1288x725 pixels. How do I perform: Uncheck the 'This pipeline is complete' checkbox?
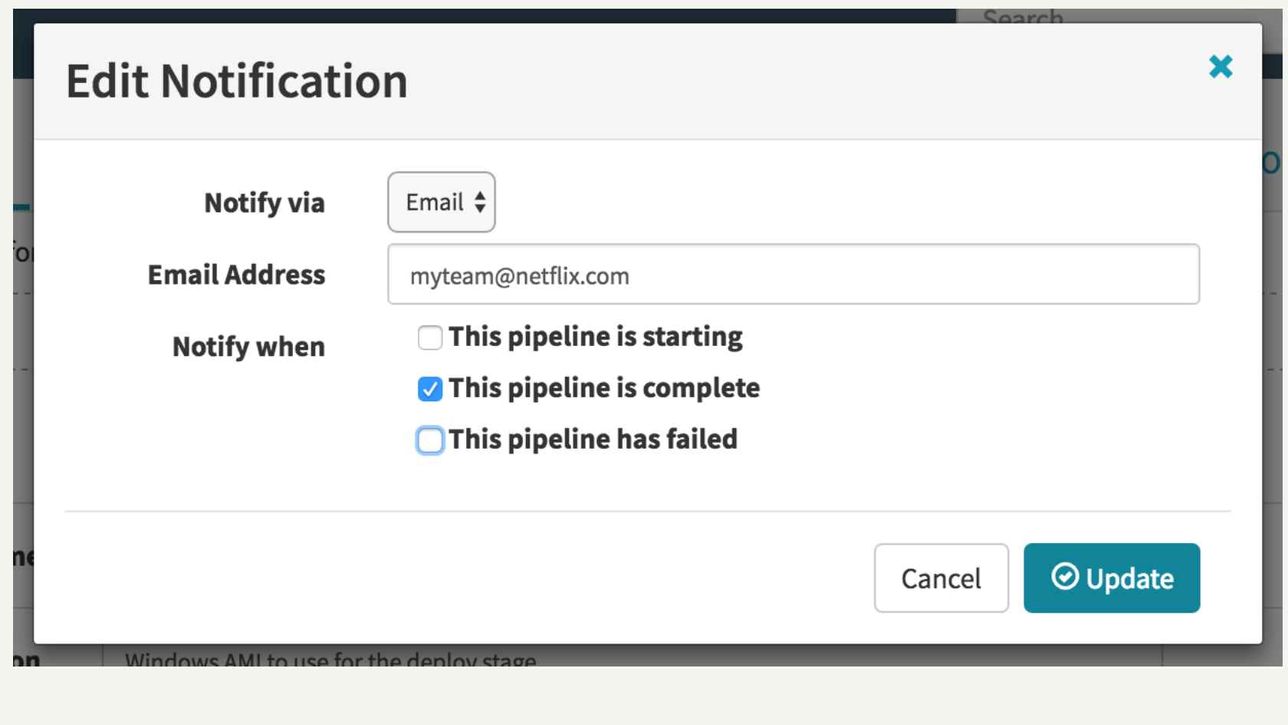(x=430, y=389)
